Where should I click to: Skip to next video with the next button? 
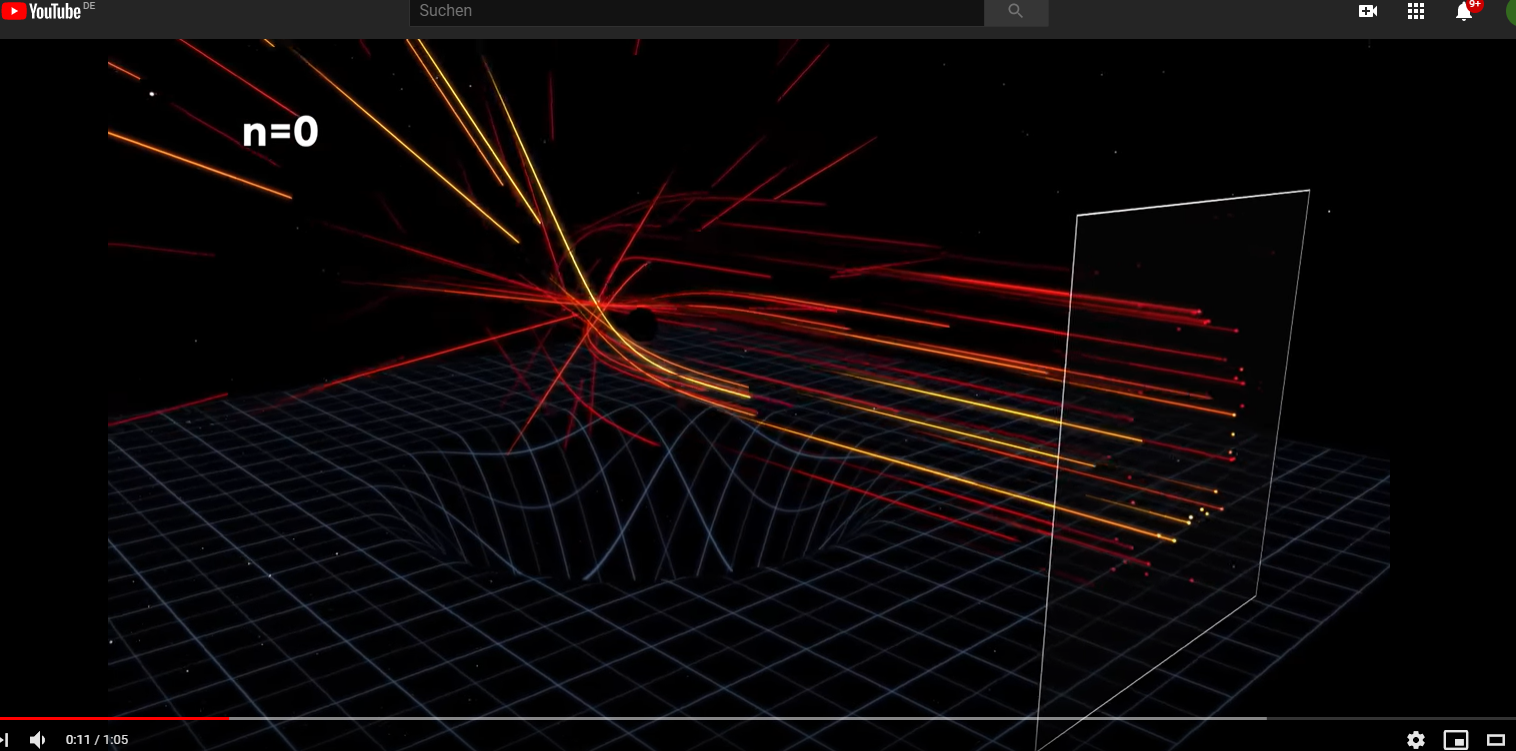click(5, 740)
